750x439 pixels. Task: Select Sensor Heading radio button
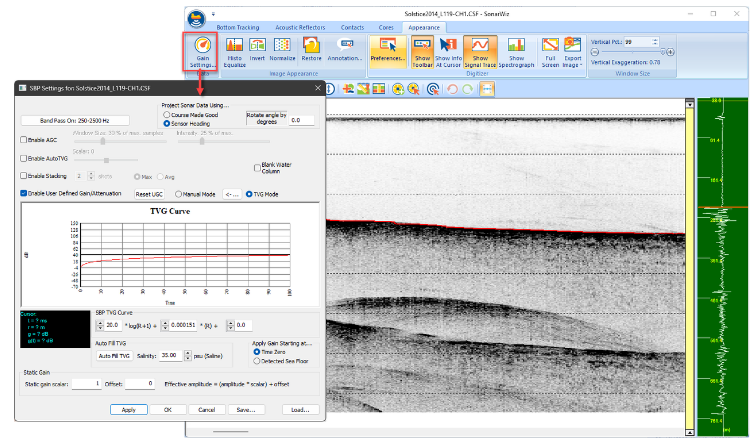(167, 123)
